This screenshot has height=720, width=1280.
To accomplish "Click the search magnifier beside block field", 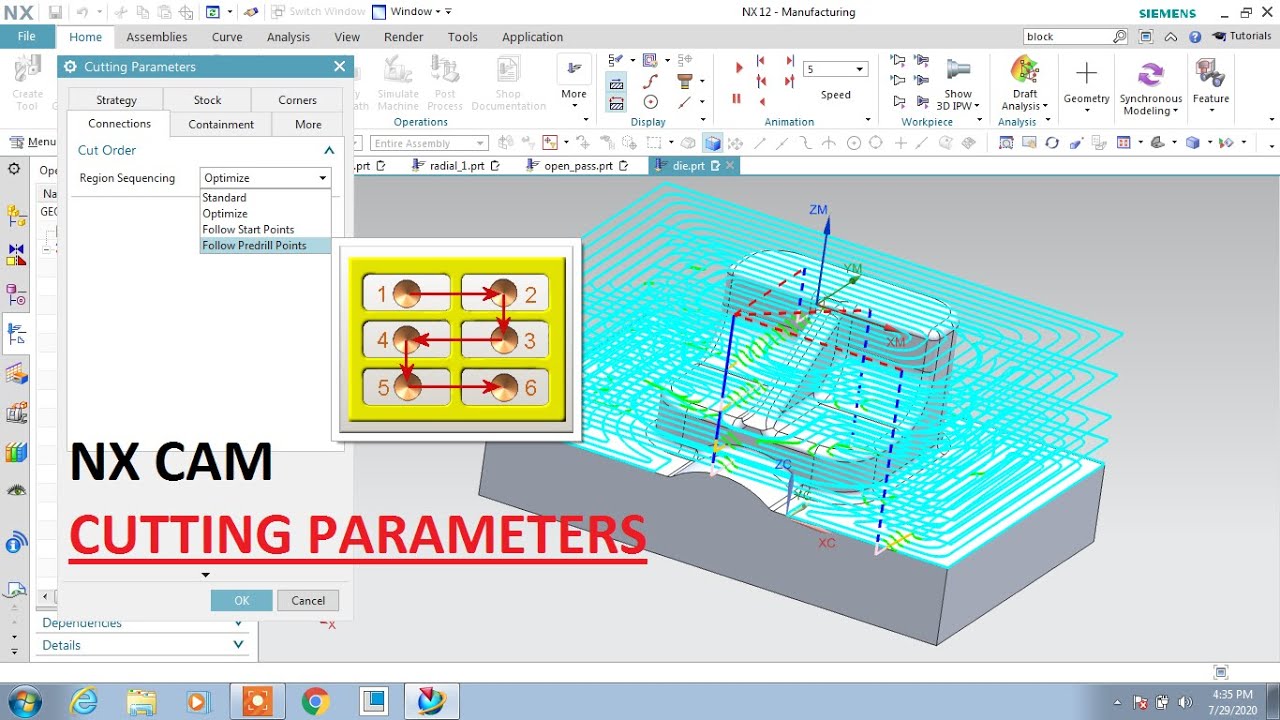I will (1120, 36).
